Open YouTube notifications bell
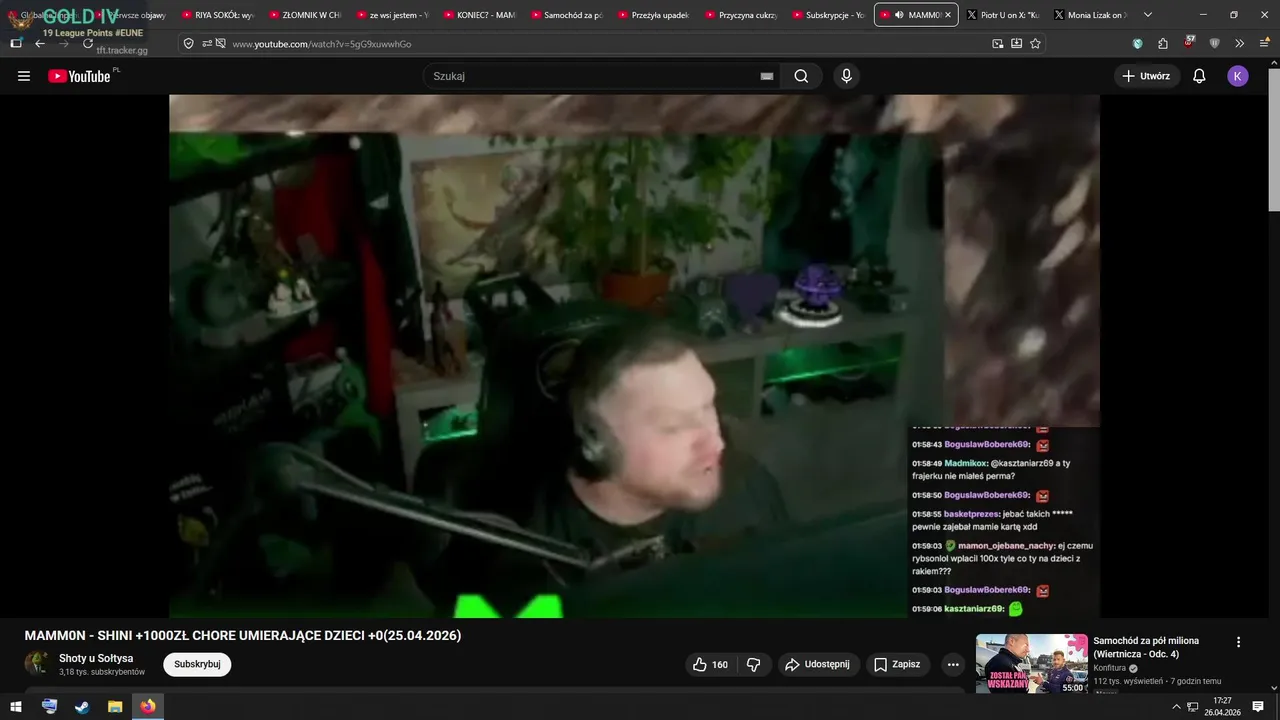Image resolution: width=1280 pixels, height=720 pixels. coord(1199,76)
